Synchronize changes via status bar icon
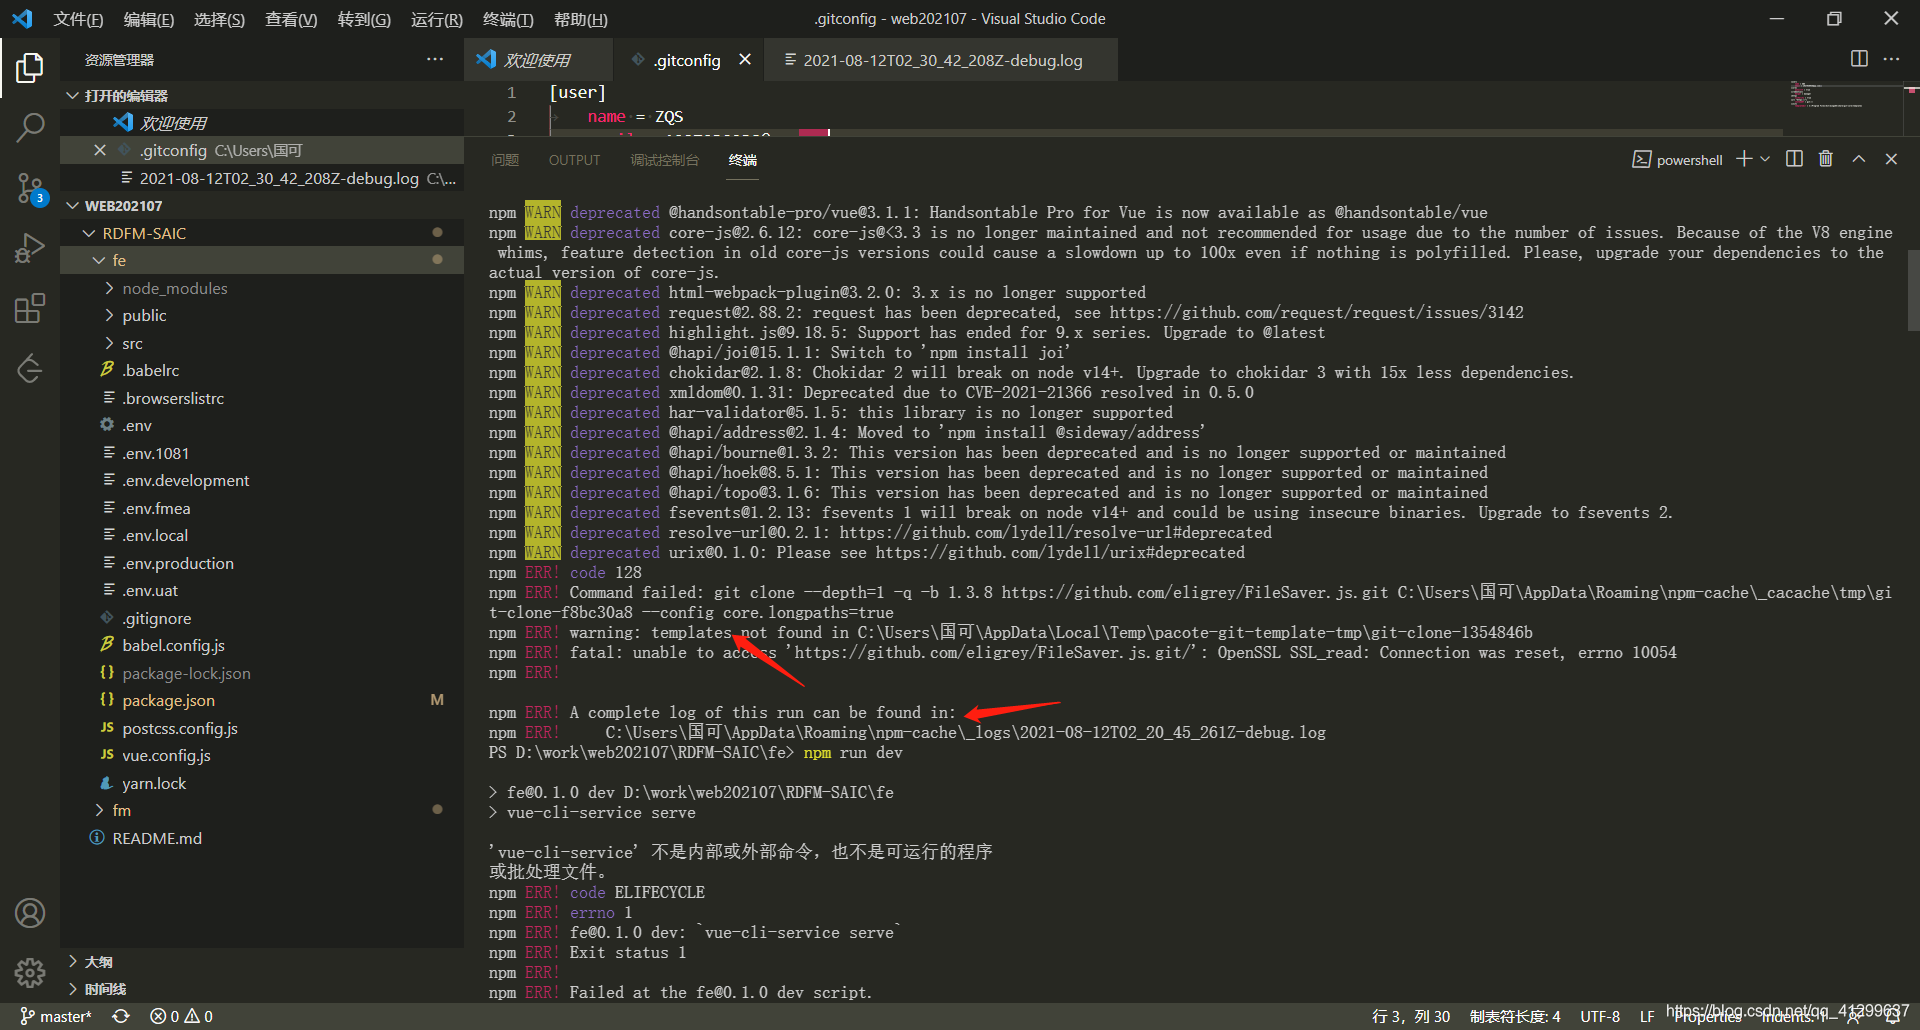Viewport: 1920px width, 1030px height. (121, 1016)
